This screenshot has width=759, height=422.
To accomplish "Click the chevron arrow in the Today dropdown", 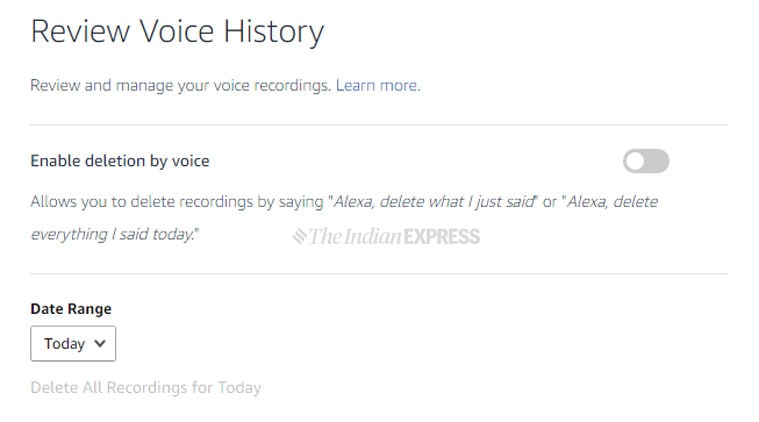I will [100, 344].
